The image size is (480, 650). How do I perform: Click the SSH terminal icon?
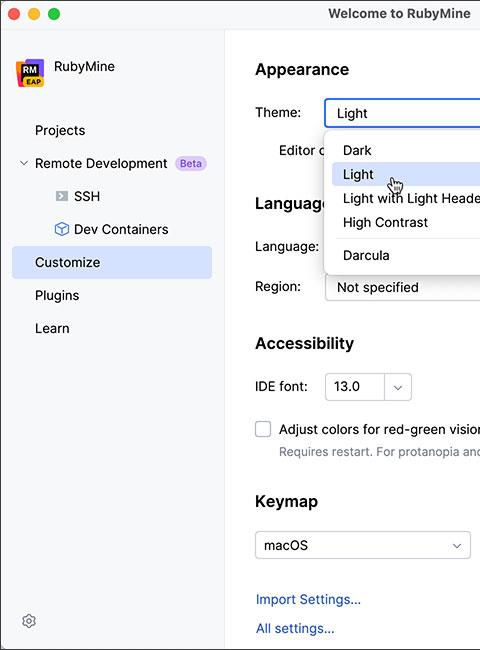click(x=62, y=196)
